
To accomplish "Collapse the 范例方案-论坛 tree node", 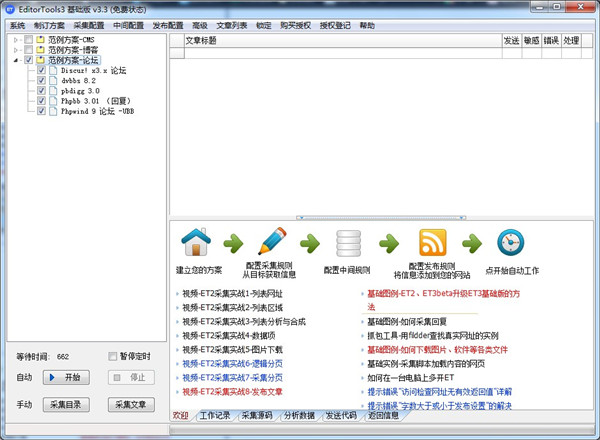I will click(16, 60).
